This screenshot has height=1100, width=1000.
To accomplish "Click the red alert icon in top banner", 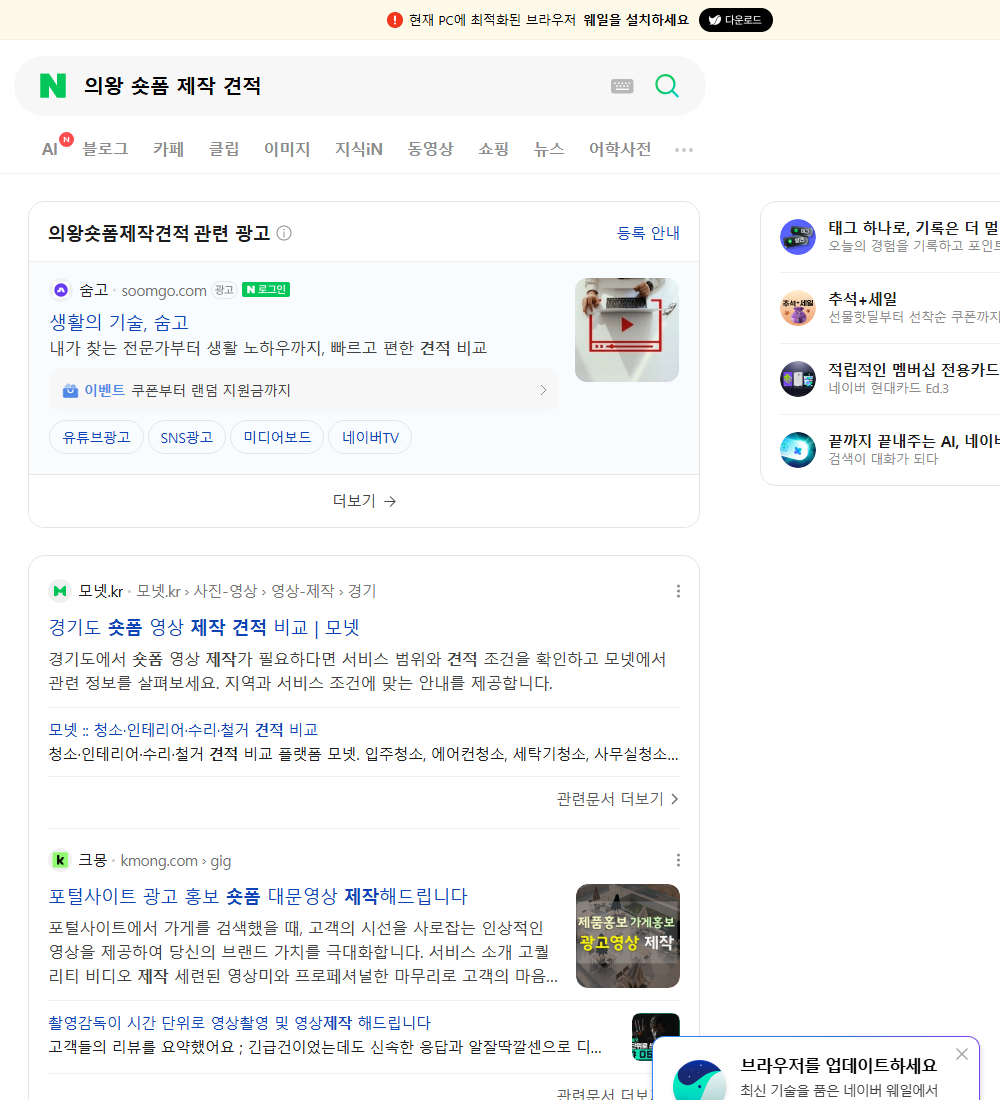I will (x=395, y=20).
